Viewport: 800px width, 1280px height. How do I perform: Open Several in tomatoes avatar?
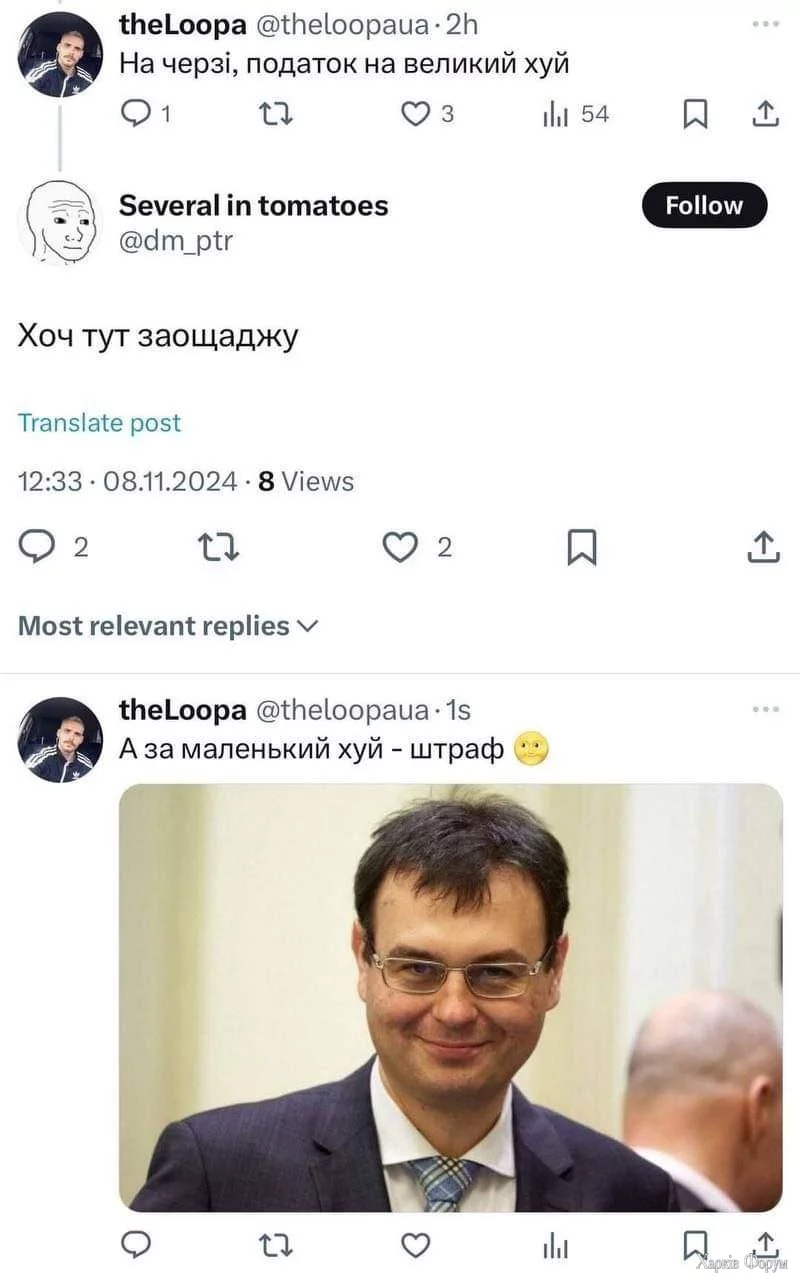click(x=59, y=222)
